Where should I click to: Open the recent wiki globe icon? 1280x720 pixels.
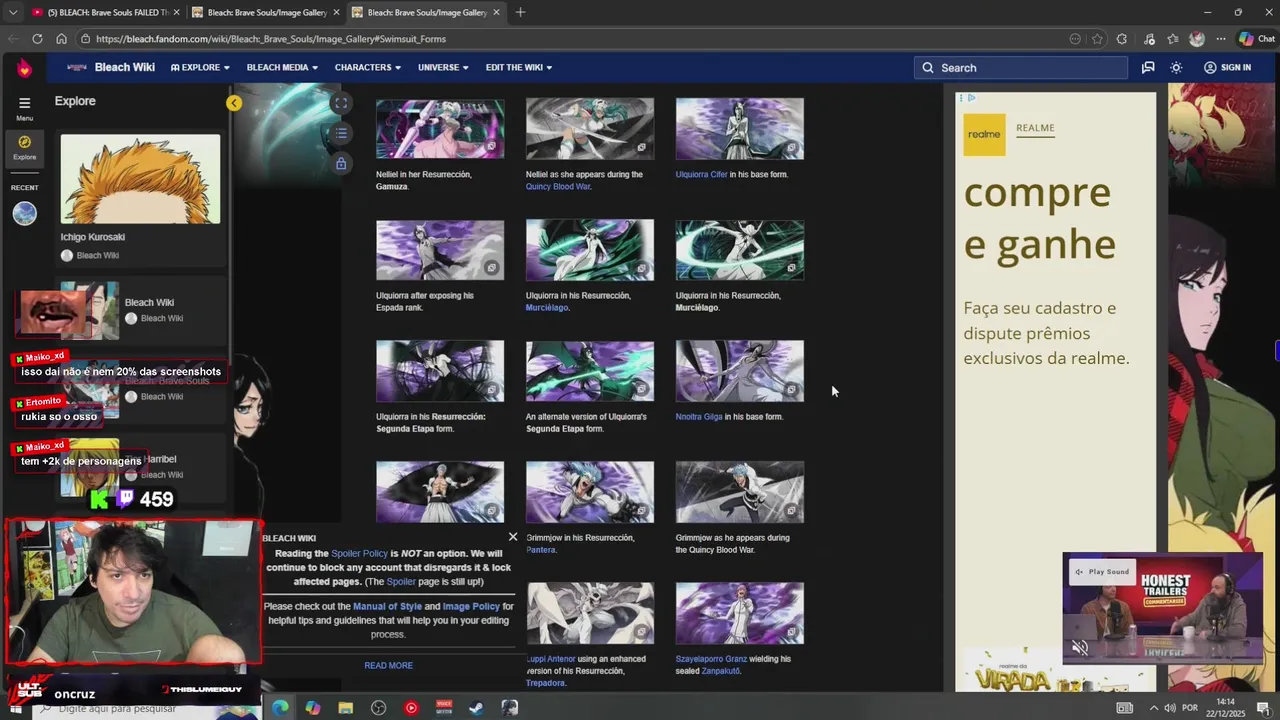click(24, 213)
